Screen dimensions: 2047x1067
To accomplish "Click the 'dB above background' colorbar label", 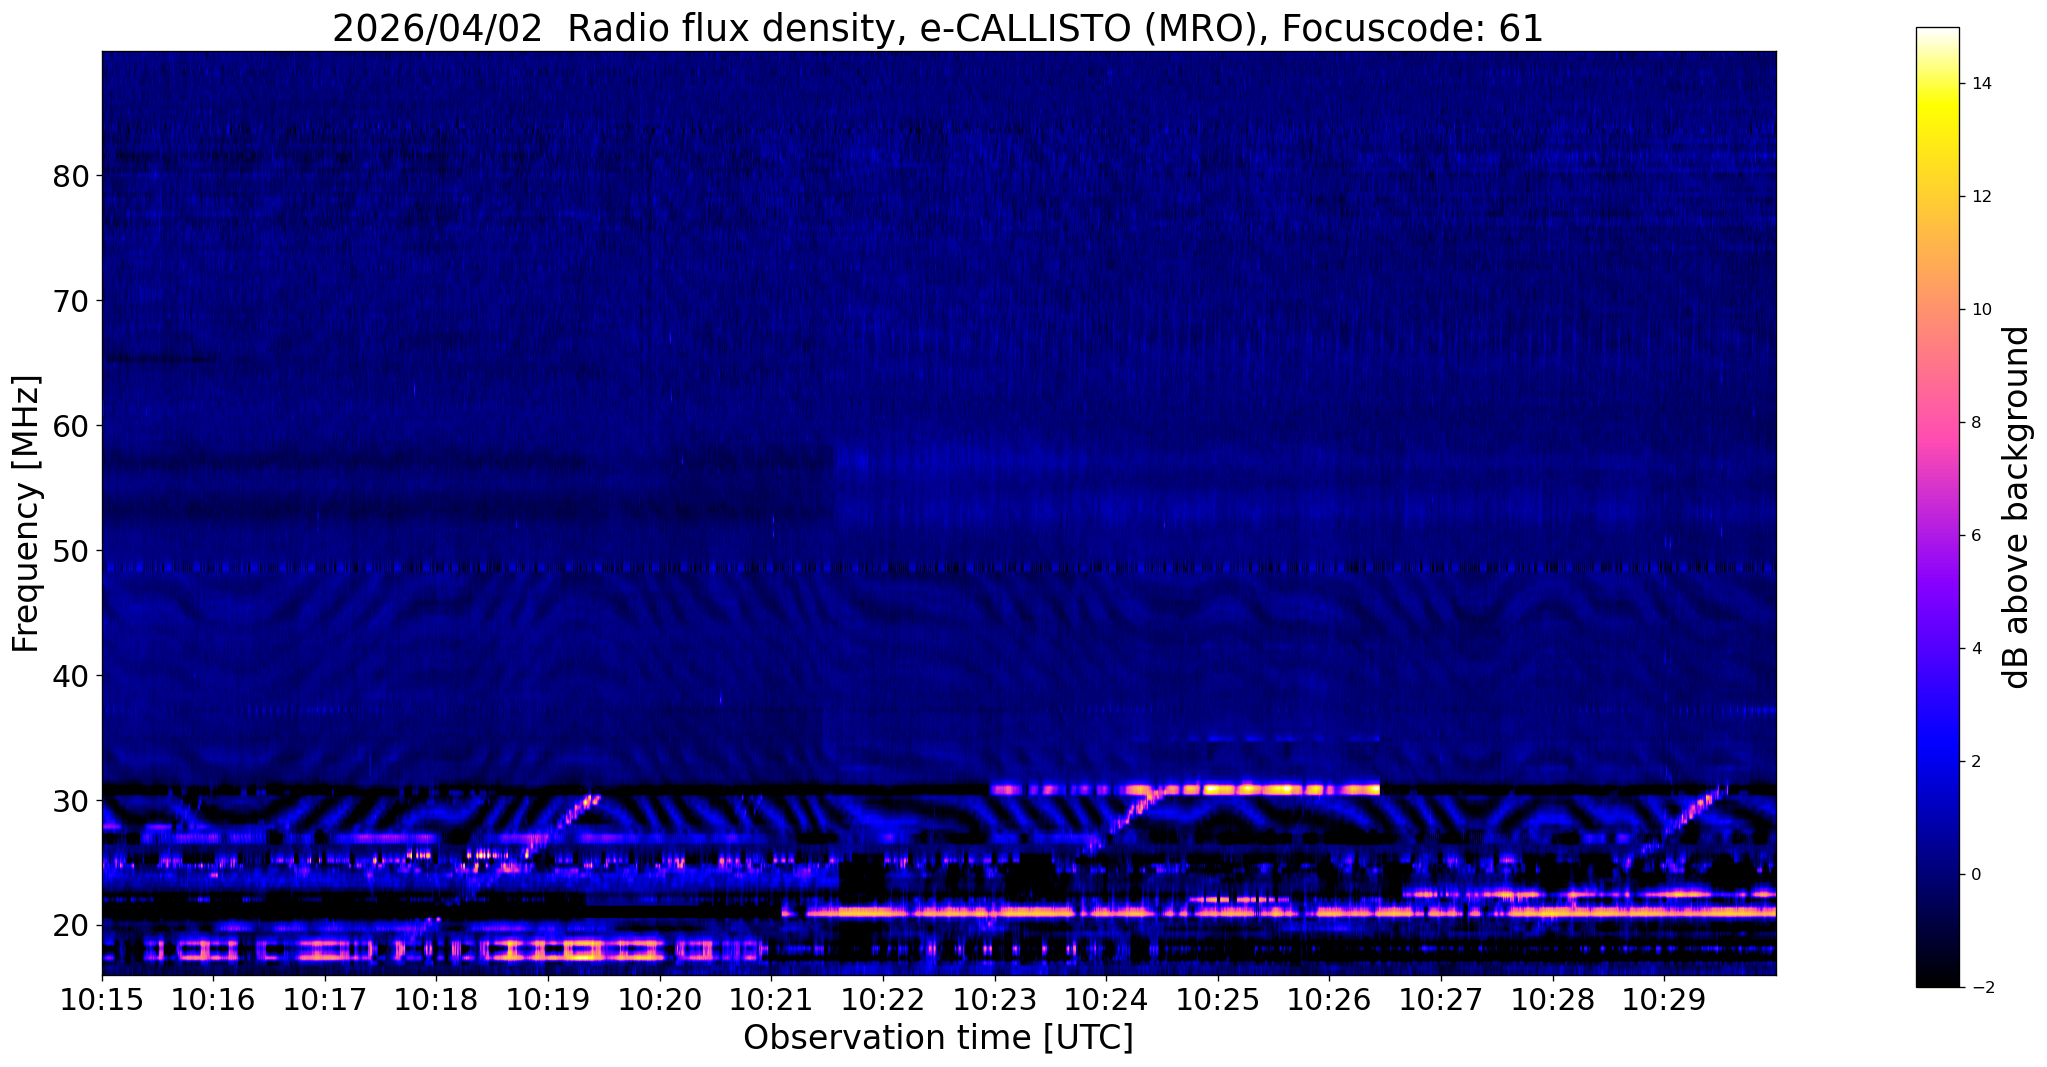I will point(2017,507).
